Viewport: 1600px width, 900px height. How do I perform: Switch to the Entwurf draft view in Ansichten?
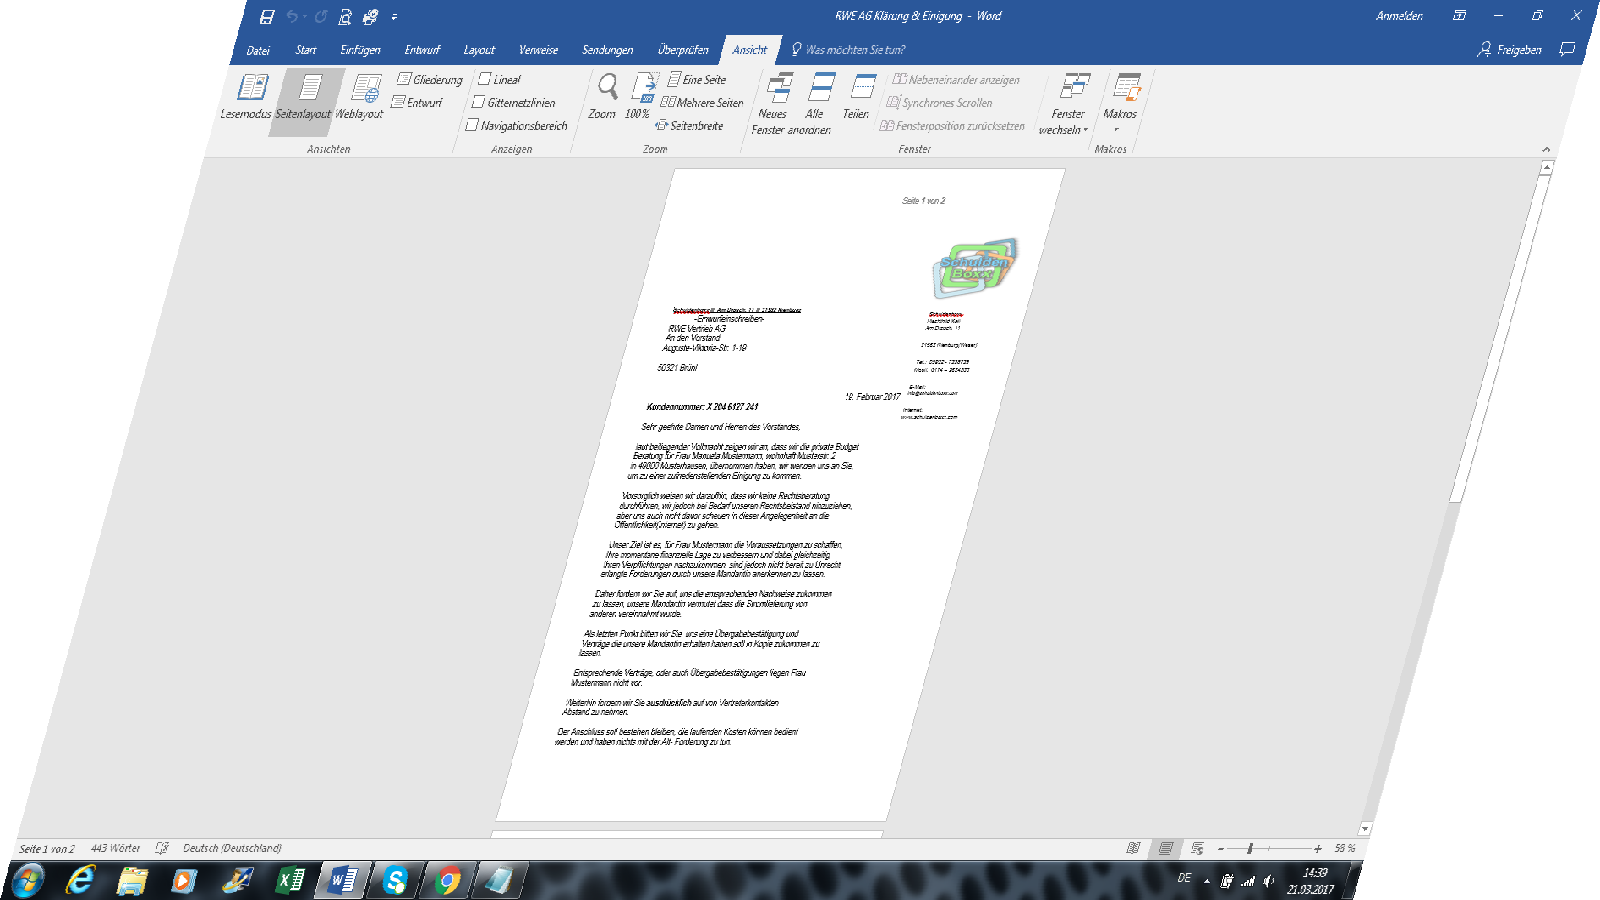point(418,102)
